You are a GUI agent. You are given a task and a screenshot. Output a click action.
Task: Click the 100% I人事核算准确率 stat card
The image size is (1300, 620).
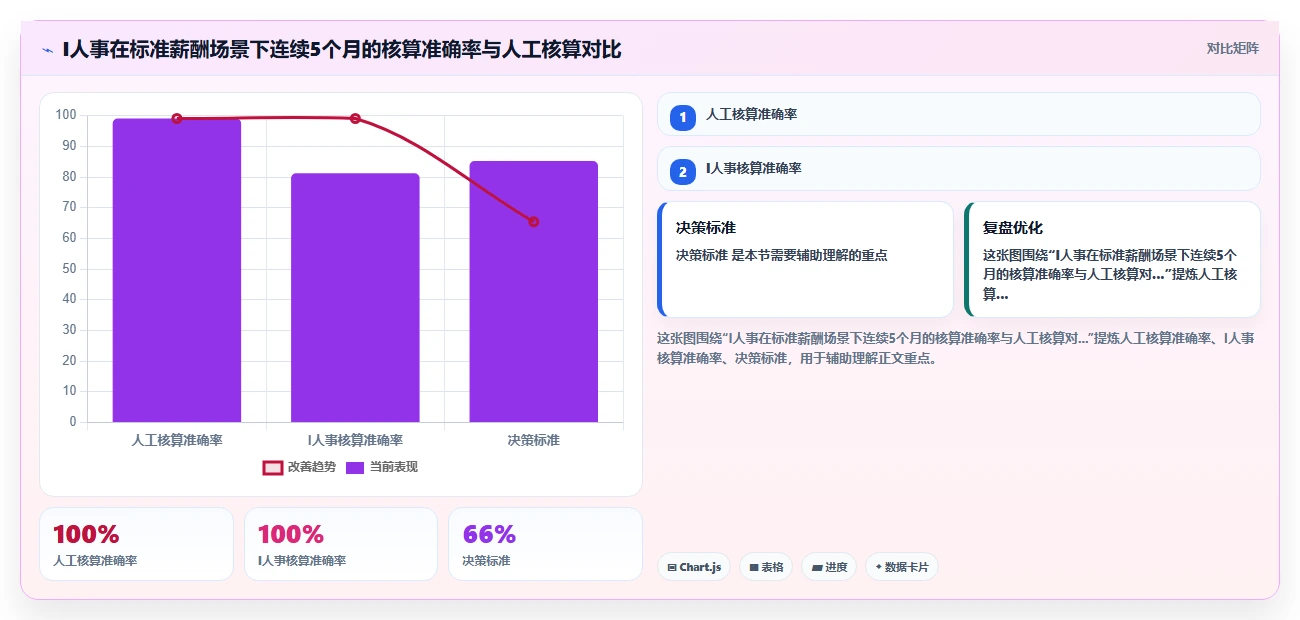pyautogui.click(x=341, y=544)
